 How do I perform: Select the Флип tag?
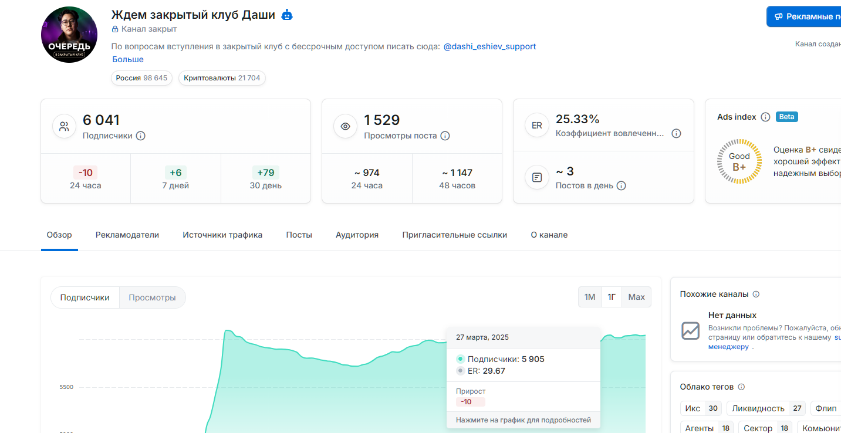[x=825, y=408]
